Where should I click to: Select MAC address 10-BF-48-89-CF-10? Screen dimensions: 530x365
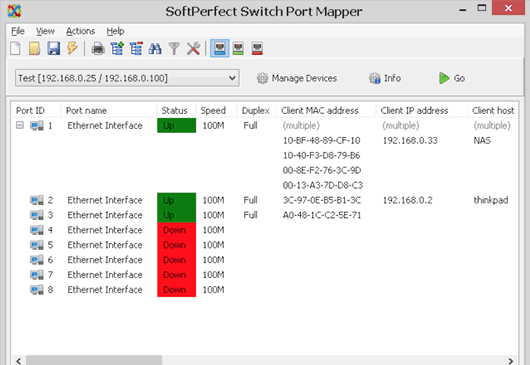coord(321,141)
